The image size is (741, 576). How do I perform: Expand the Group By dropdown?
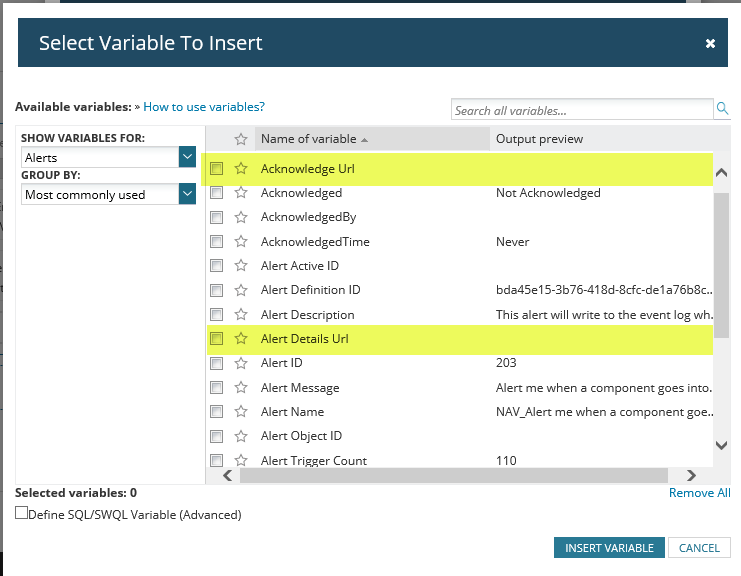pos(187,195)
